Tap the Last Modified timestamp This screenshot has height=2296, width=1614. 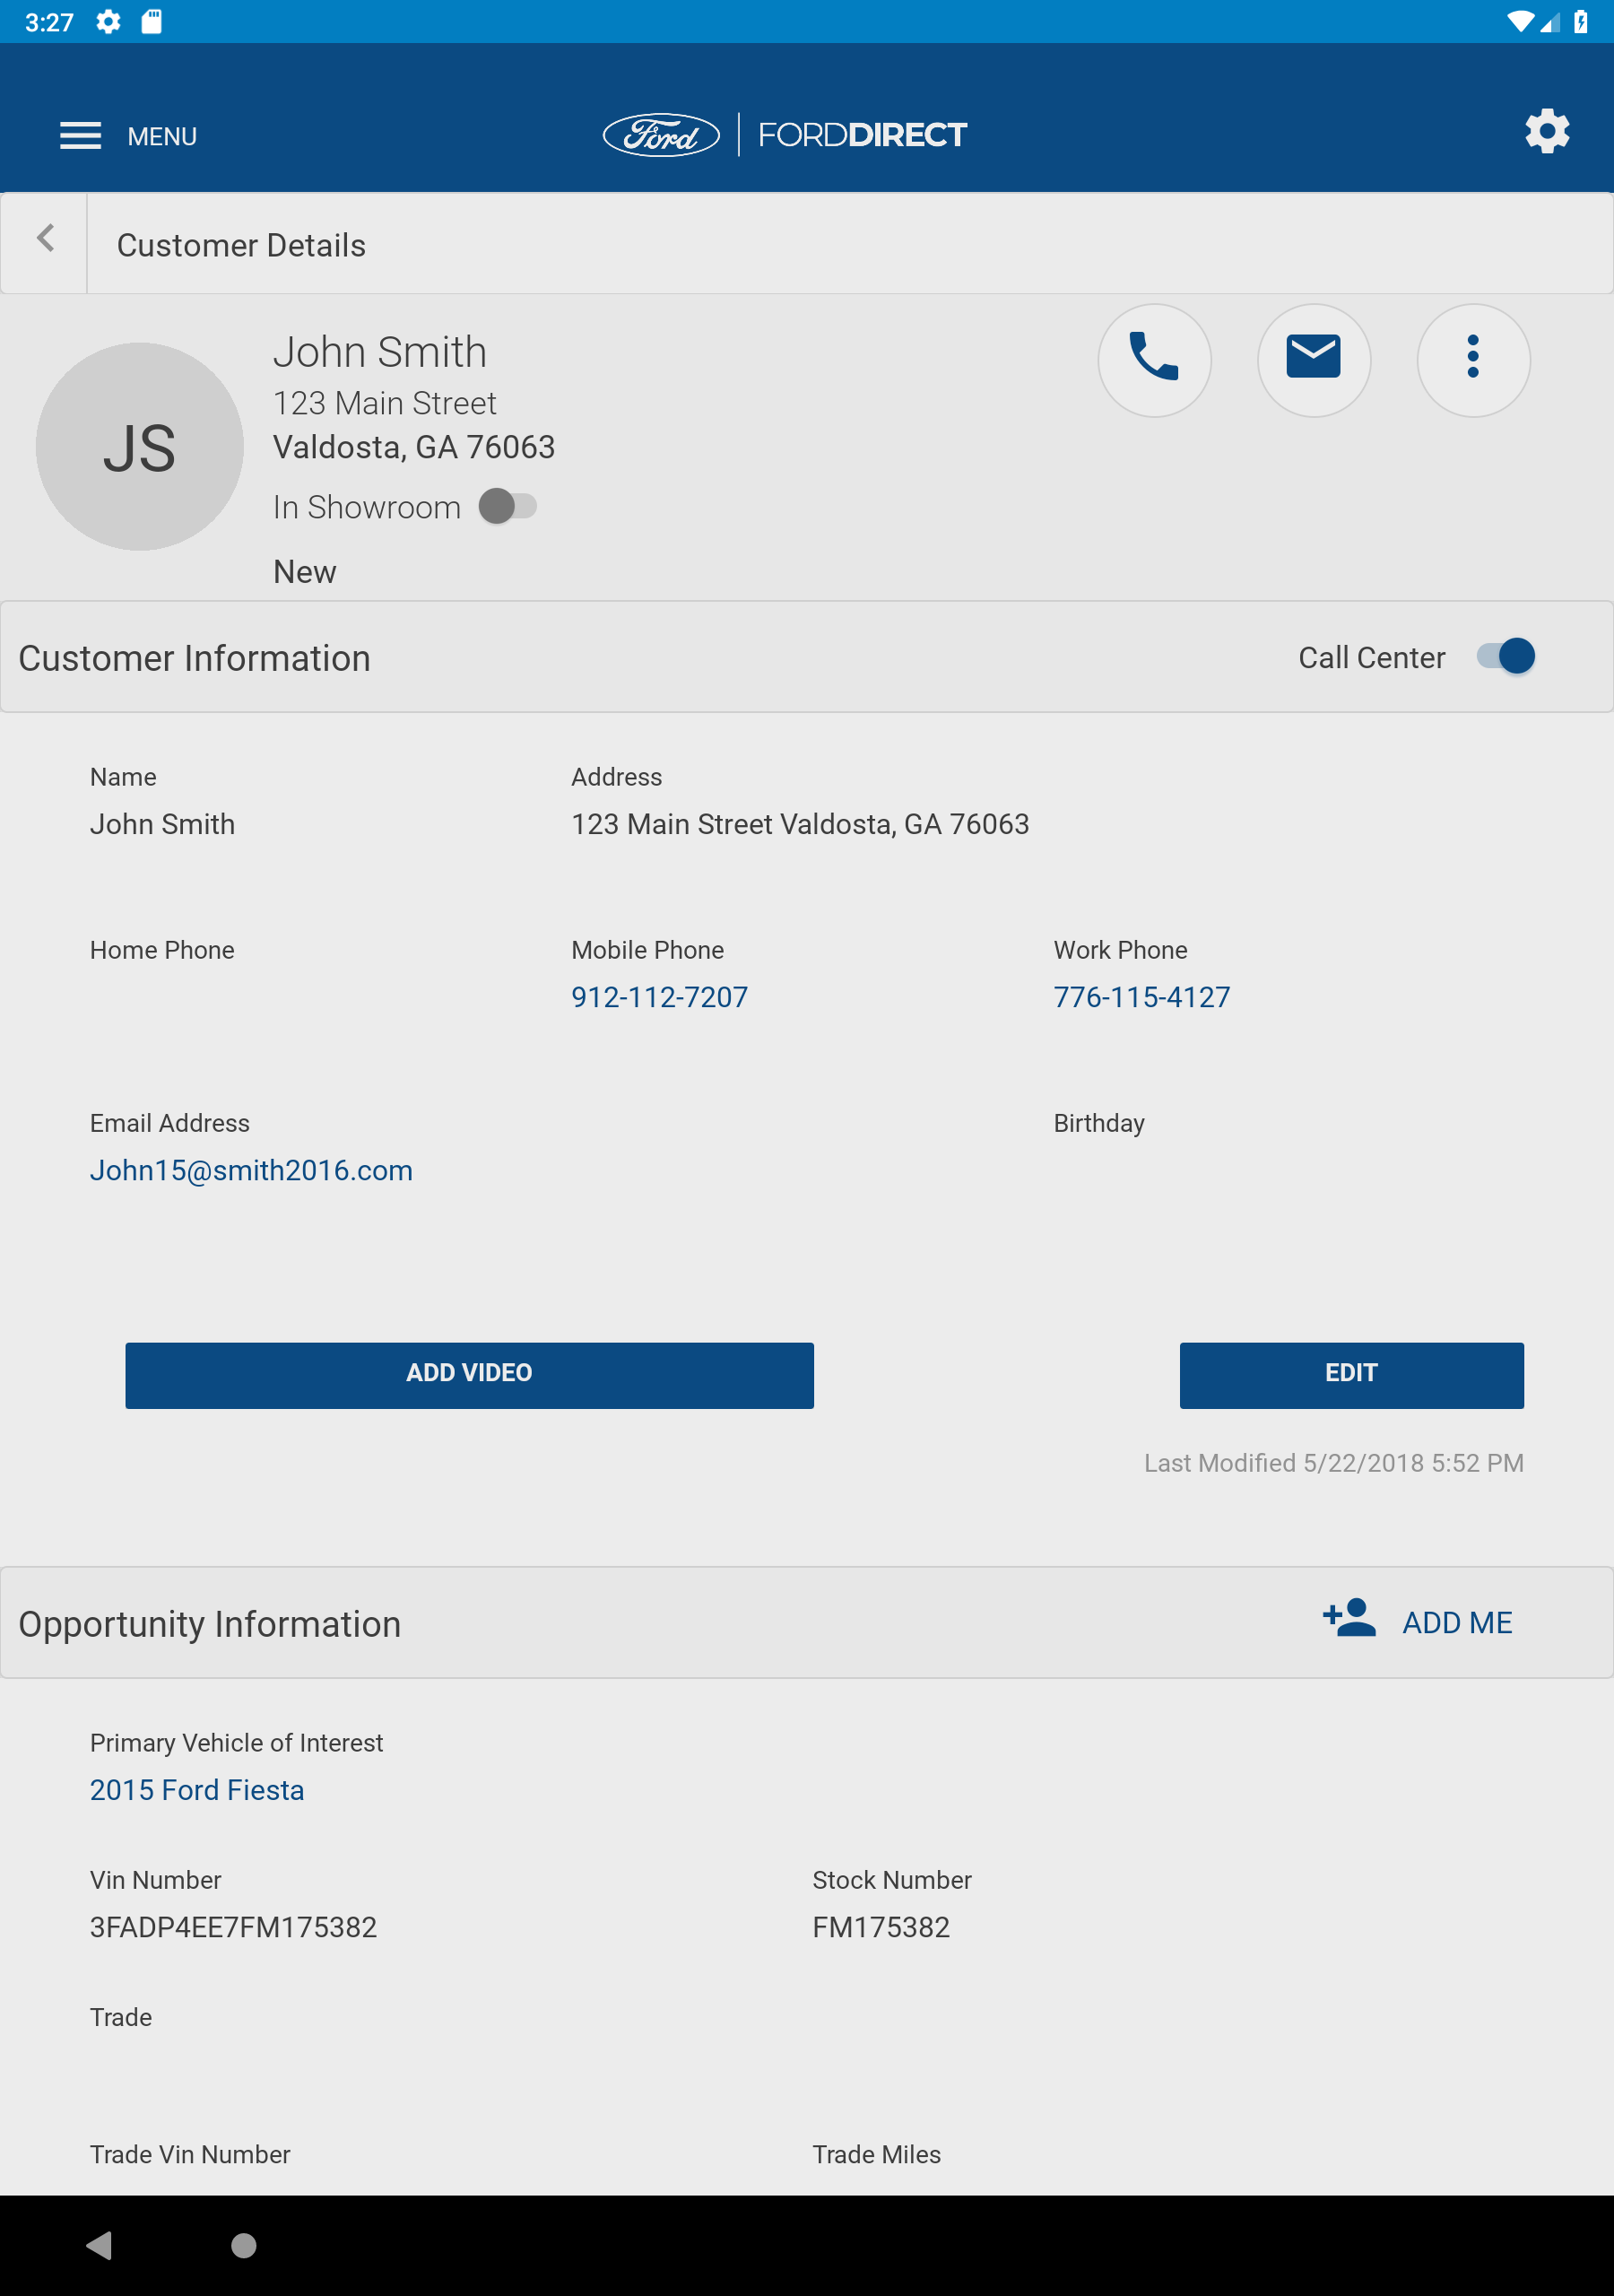1333,1463
